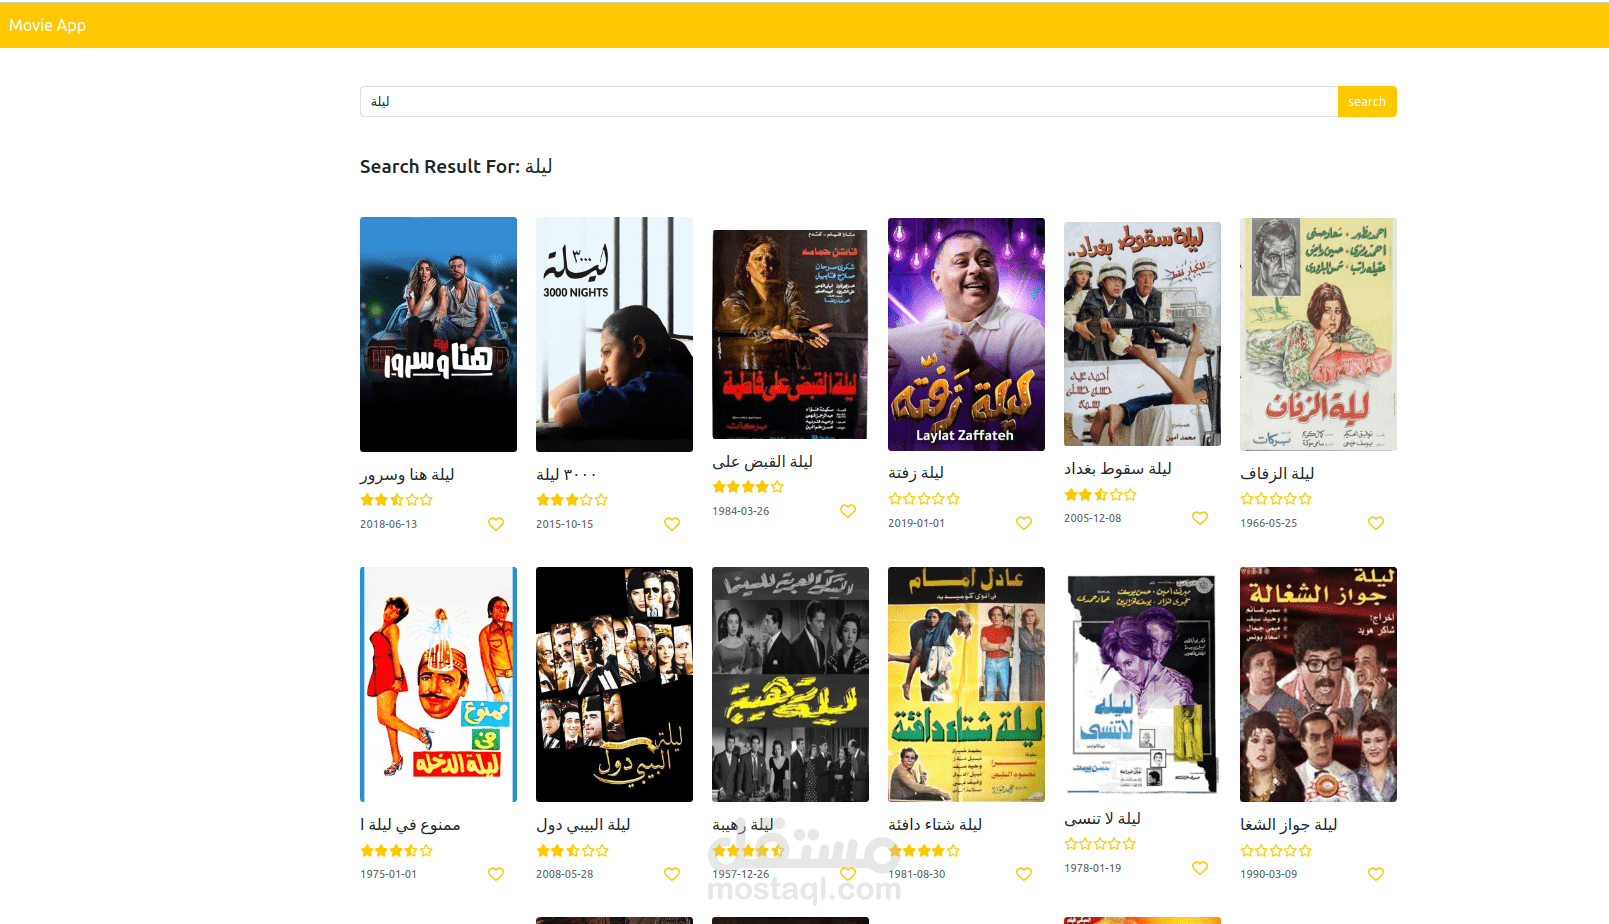The height and width of the screenshot is (924, 1609).
Task: Open the Movie App home link
Action: click(x=47, y=25)
